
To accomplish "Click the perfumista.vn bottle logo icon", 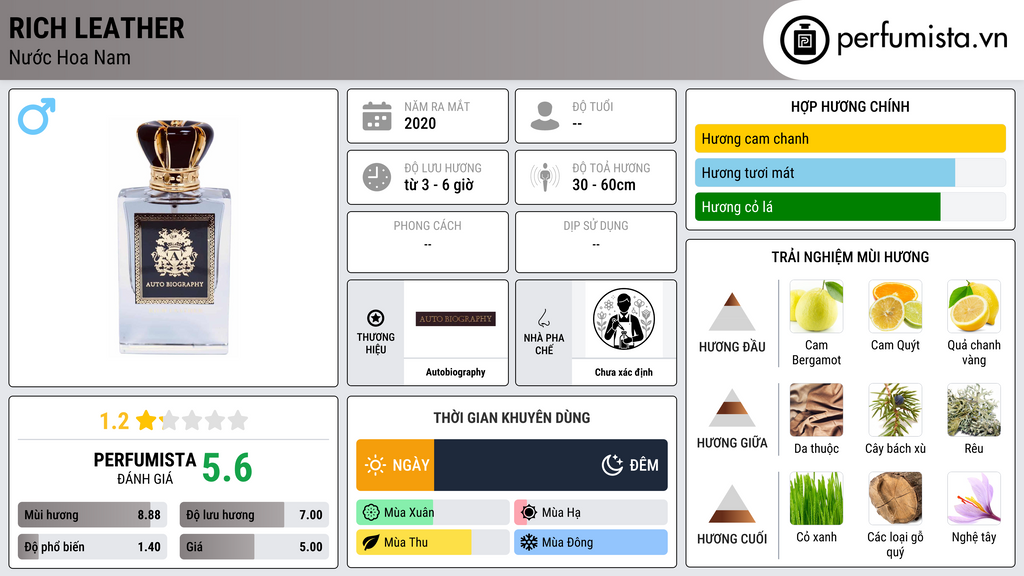I will click(804, 40).
